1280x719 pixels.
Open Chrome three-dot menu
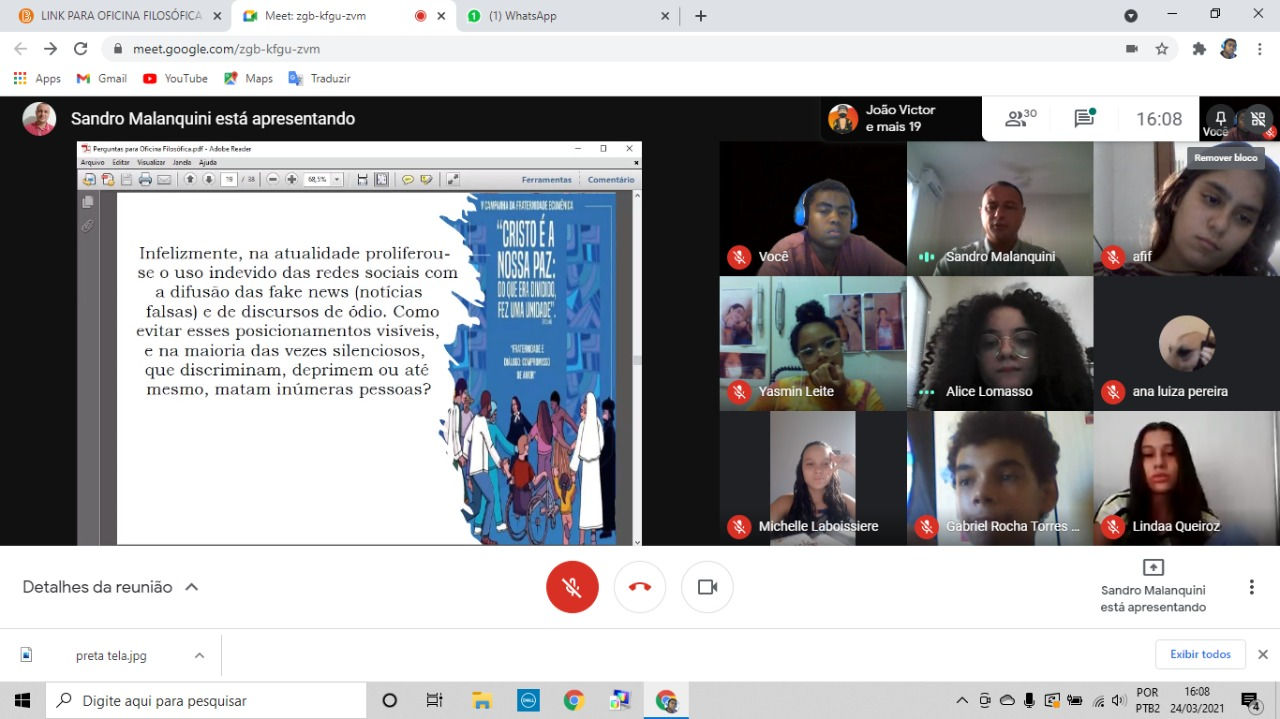pyautogui.click(x=1258, y=48)
